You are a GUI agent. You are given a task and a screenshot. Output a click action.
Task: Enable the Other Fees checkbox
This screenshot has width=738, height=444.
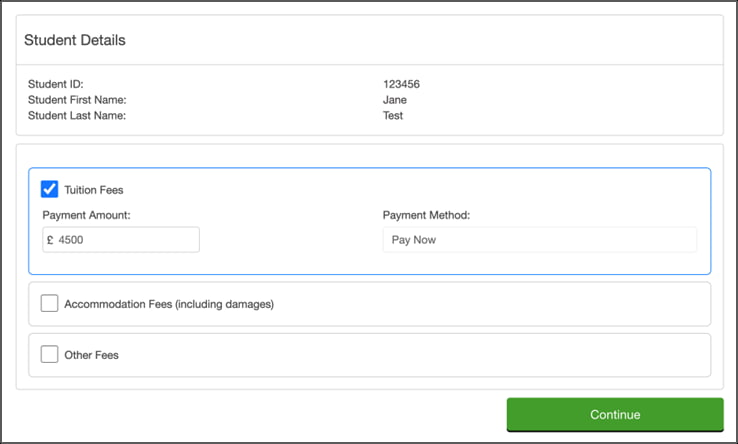point(49,354)
